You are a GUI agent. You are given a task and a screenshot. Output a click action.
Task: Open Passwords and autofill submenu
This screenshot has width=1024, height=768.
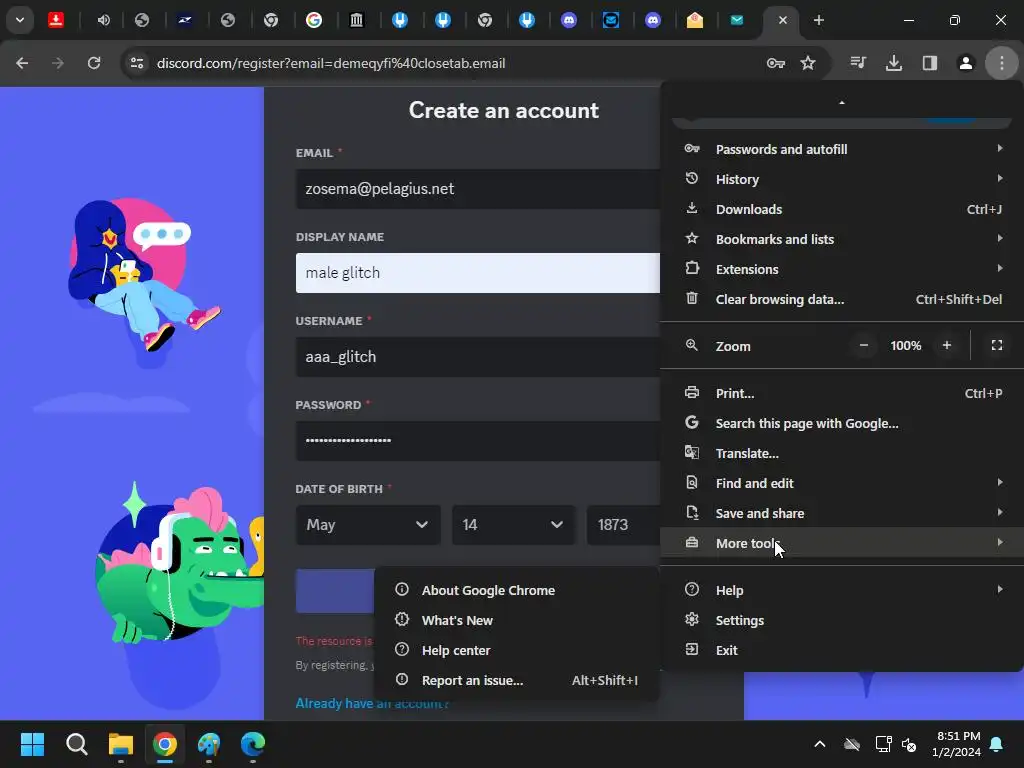point(842,149)
